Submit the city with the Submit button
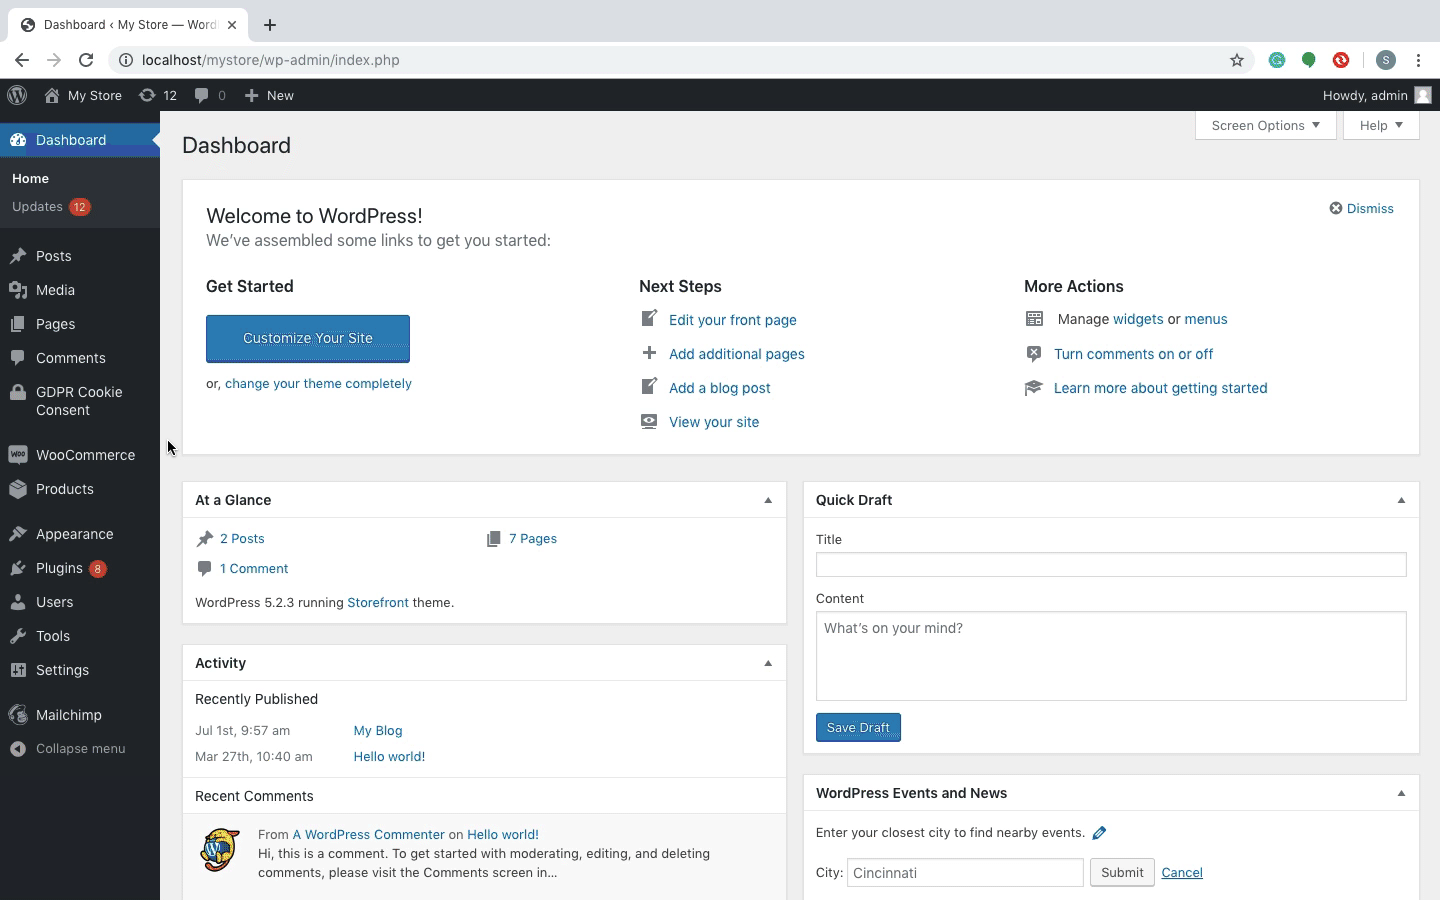The height and width of the screenshot is (900, 1440). click(x=1122, y=872)
